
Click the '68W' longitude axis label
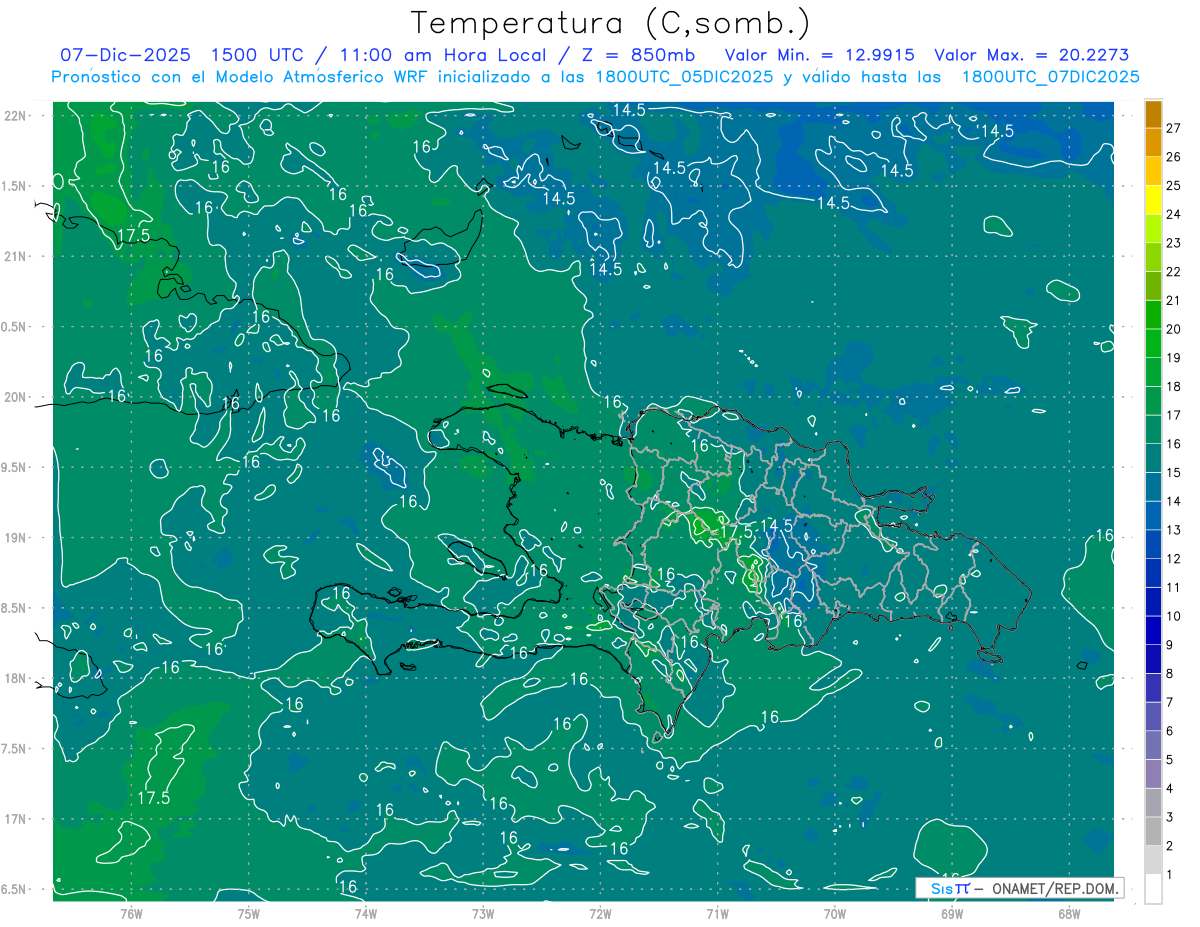1069,914
